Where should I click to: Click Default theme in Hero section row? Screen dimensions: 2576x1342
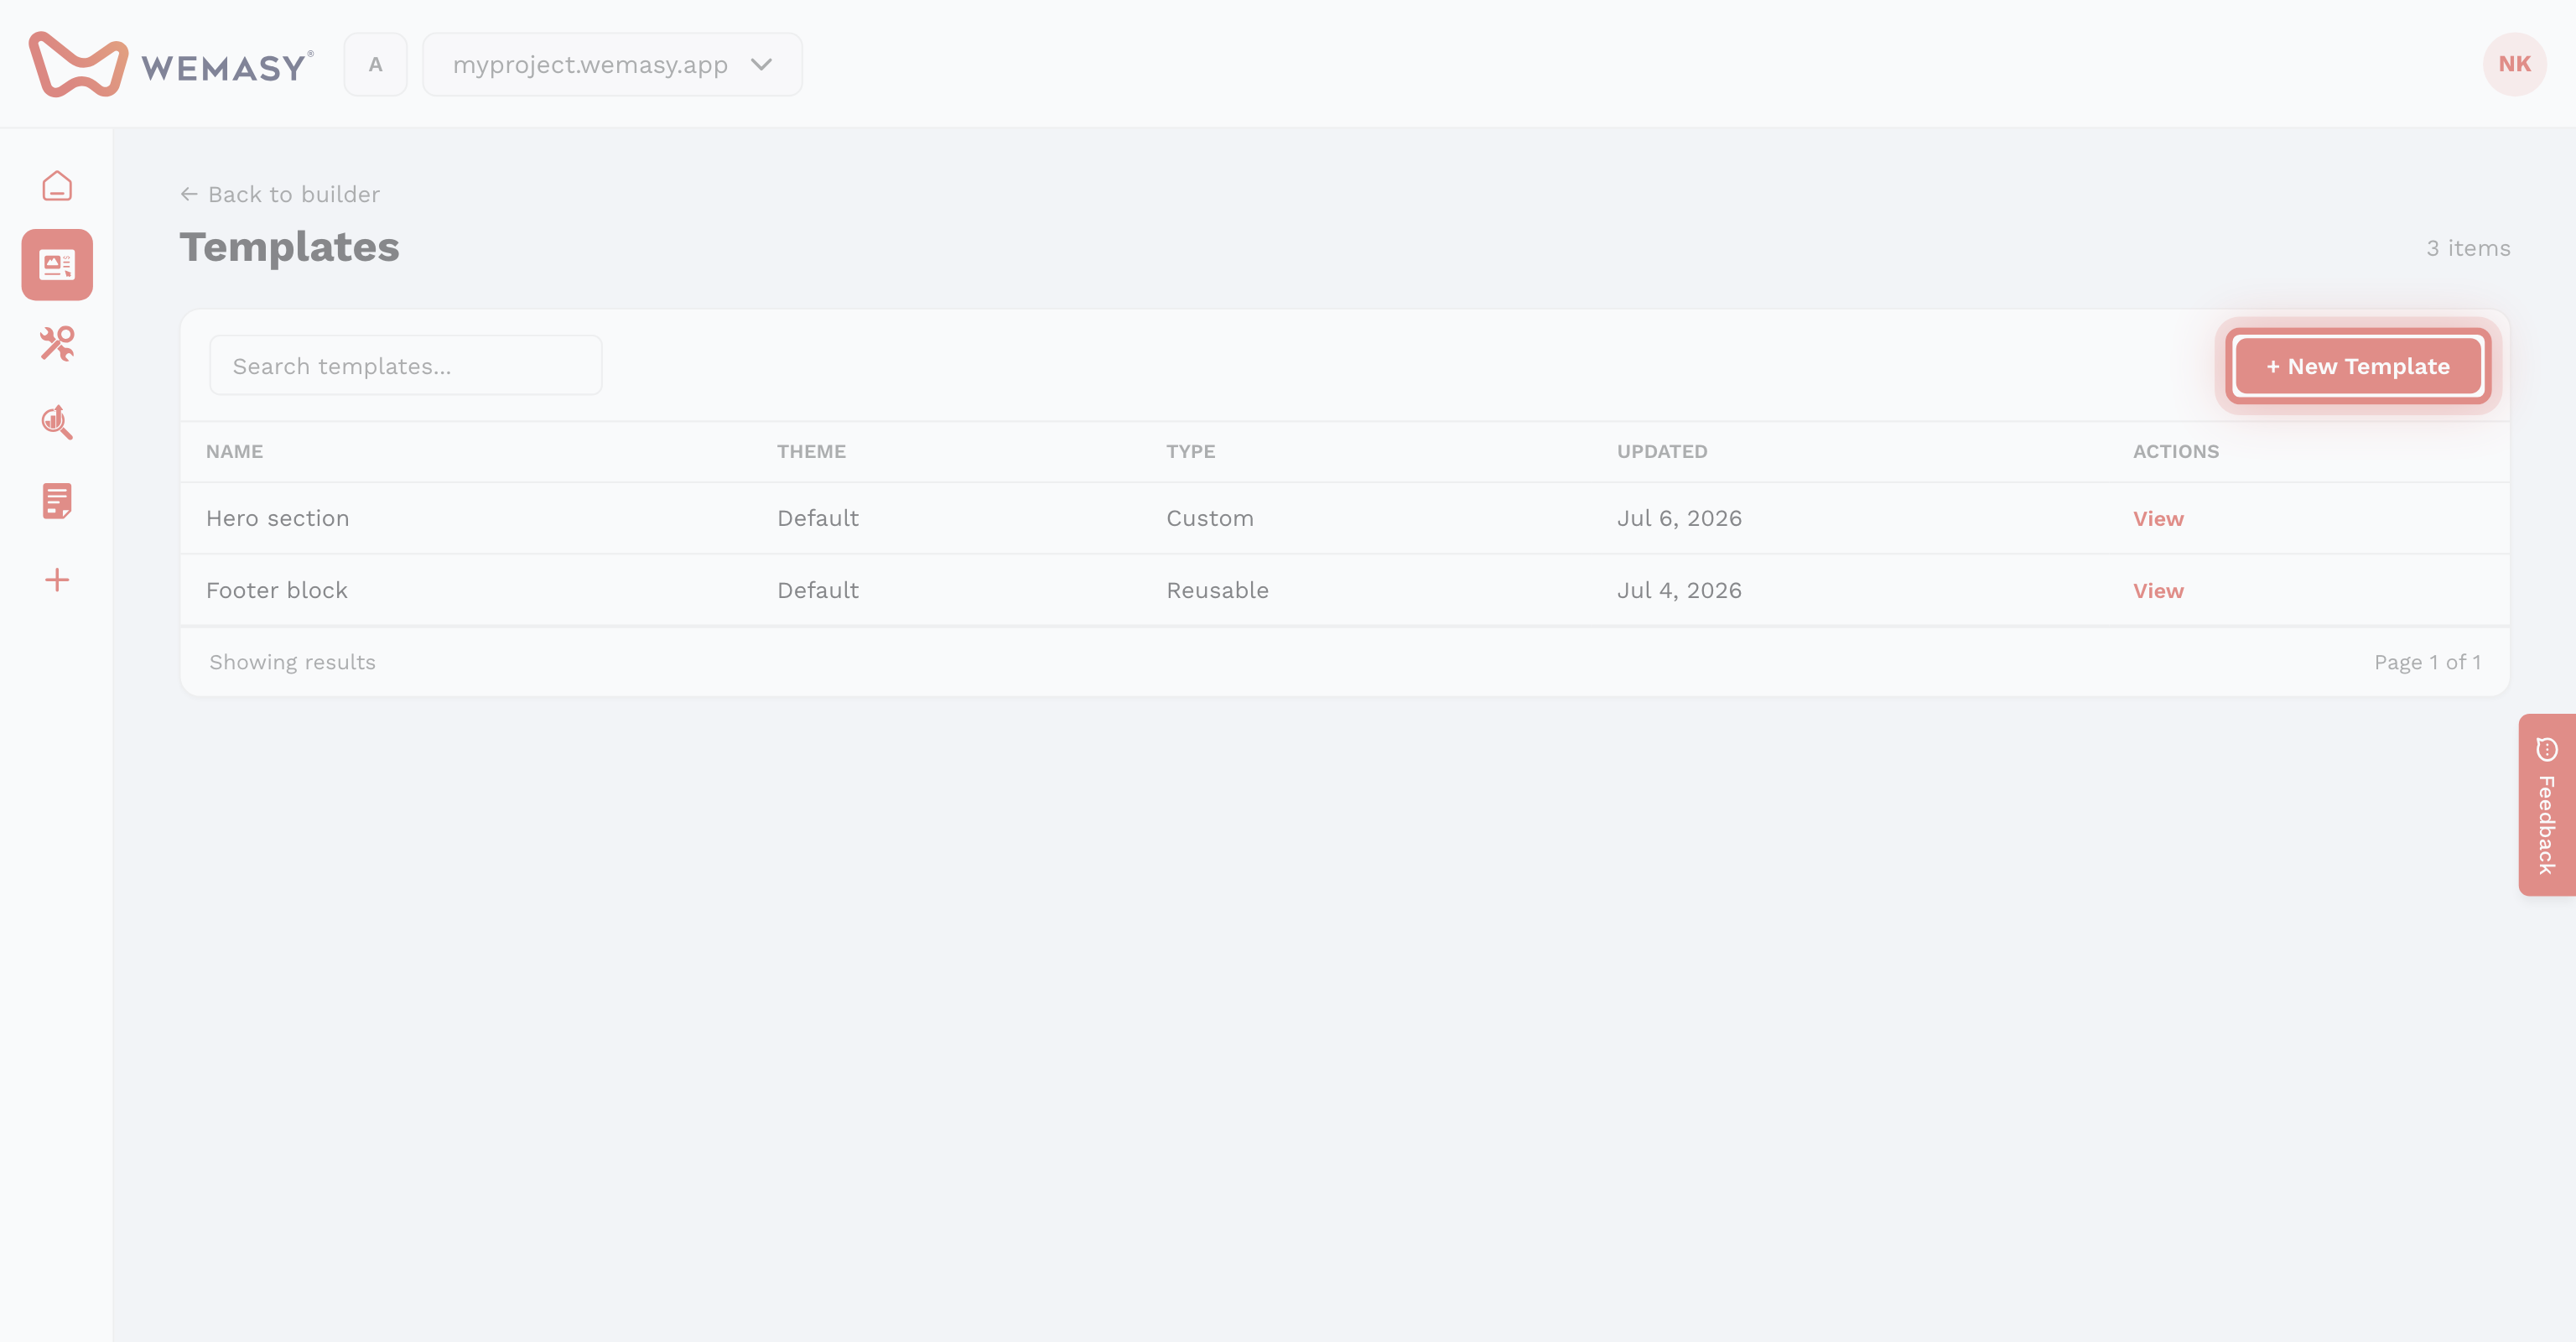point(817,519)
